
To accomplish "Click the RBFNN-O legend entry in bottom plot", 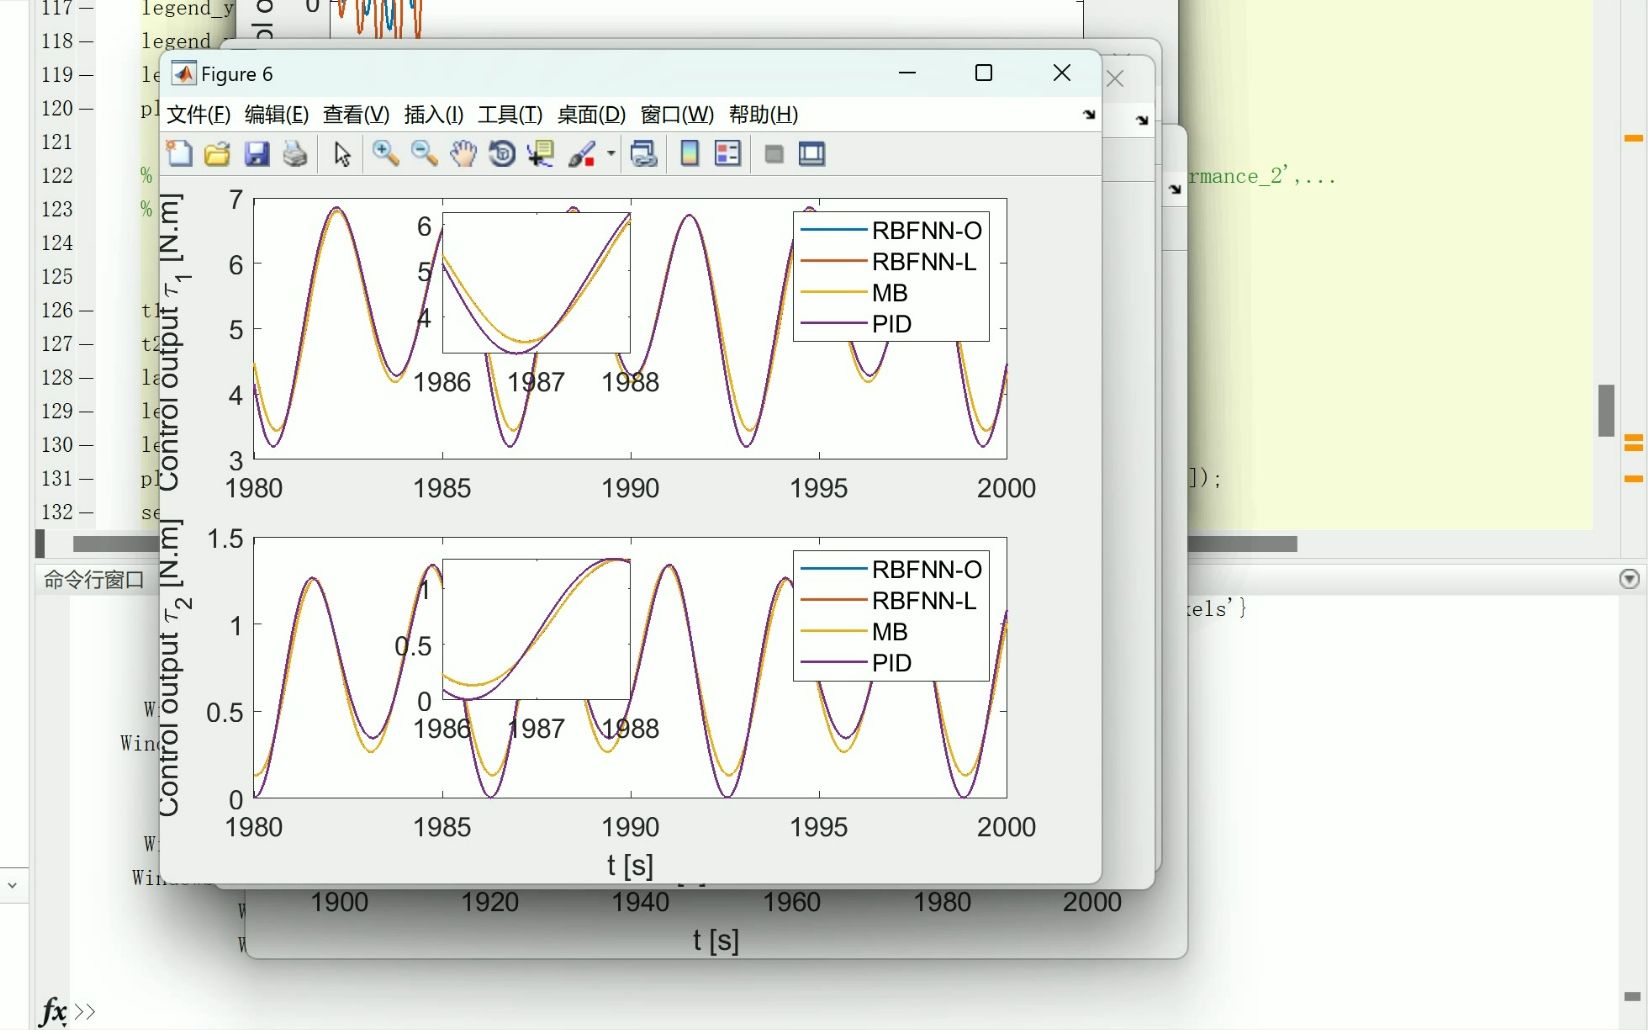I will pyautogui.click(x=892, y=570).
